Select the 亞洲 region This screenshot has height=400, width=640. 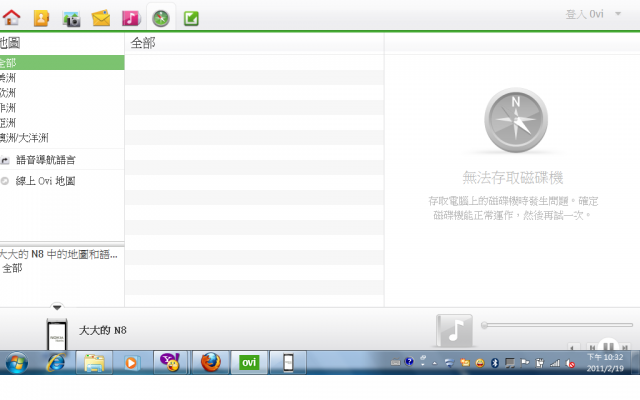coord(8,123)
